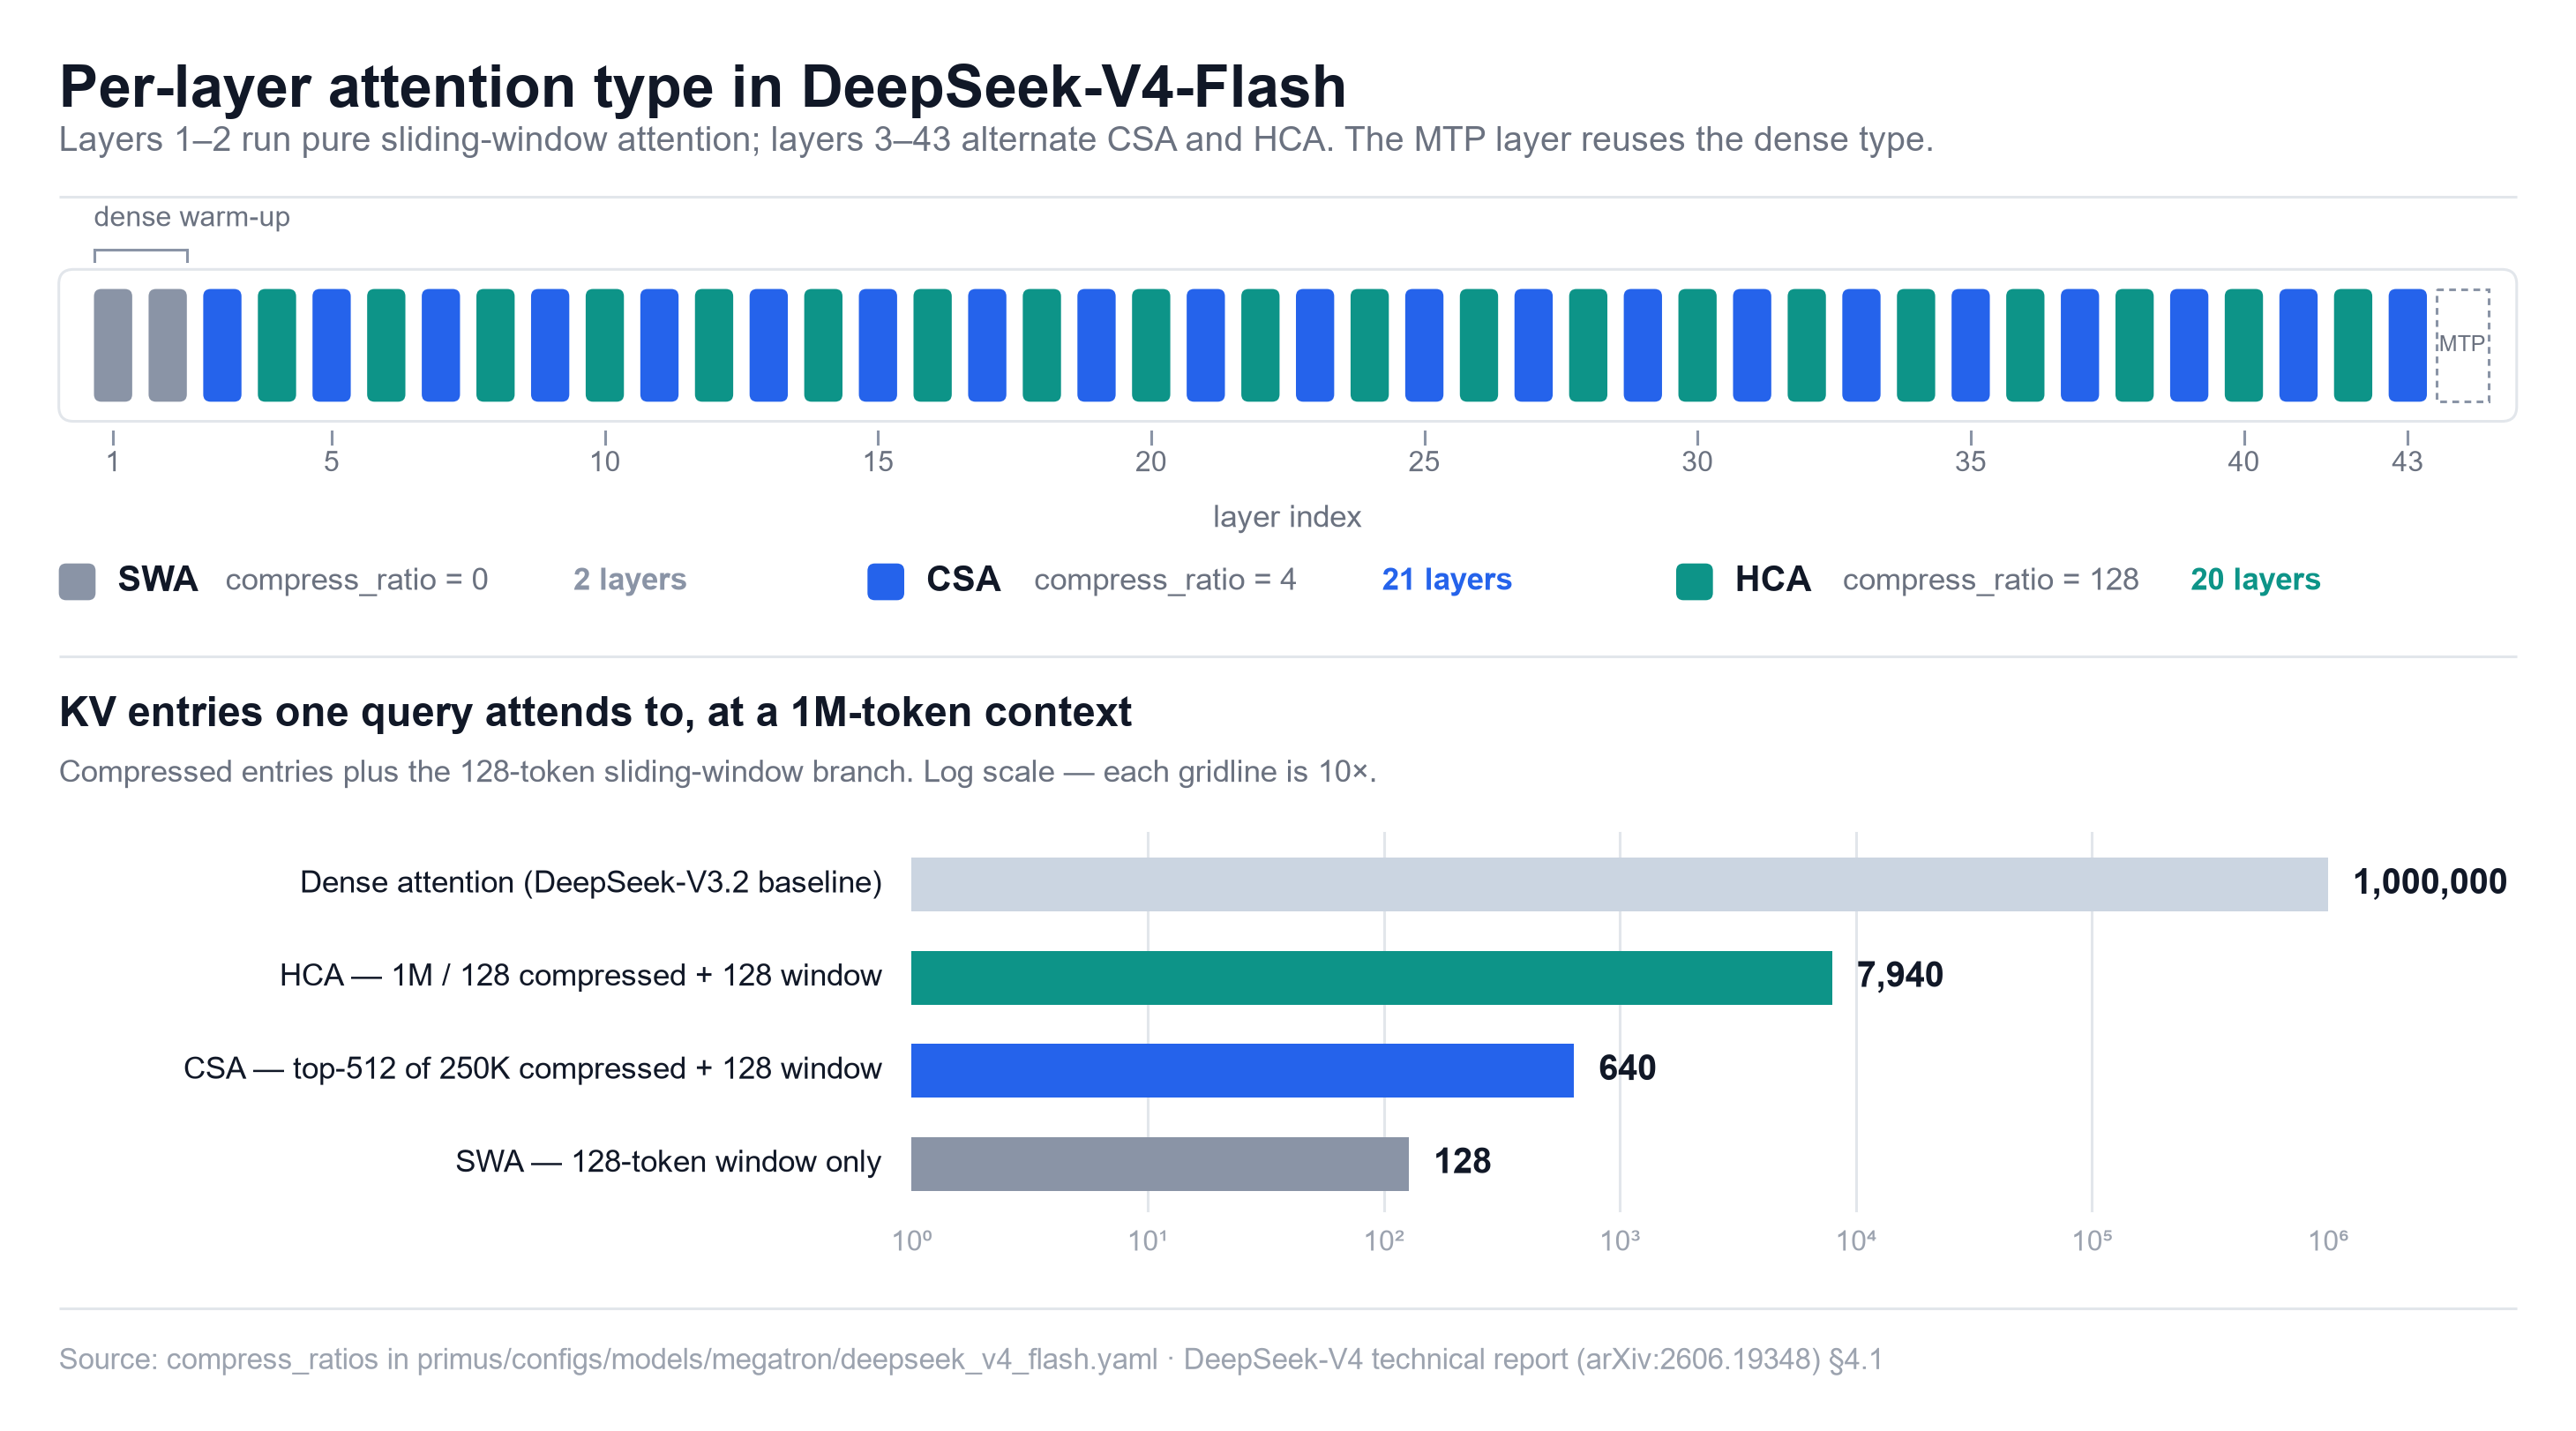Click the '20 layers' HCA count label
The width and height of the screenshot is (2576, 1431).
point(2255,579)
